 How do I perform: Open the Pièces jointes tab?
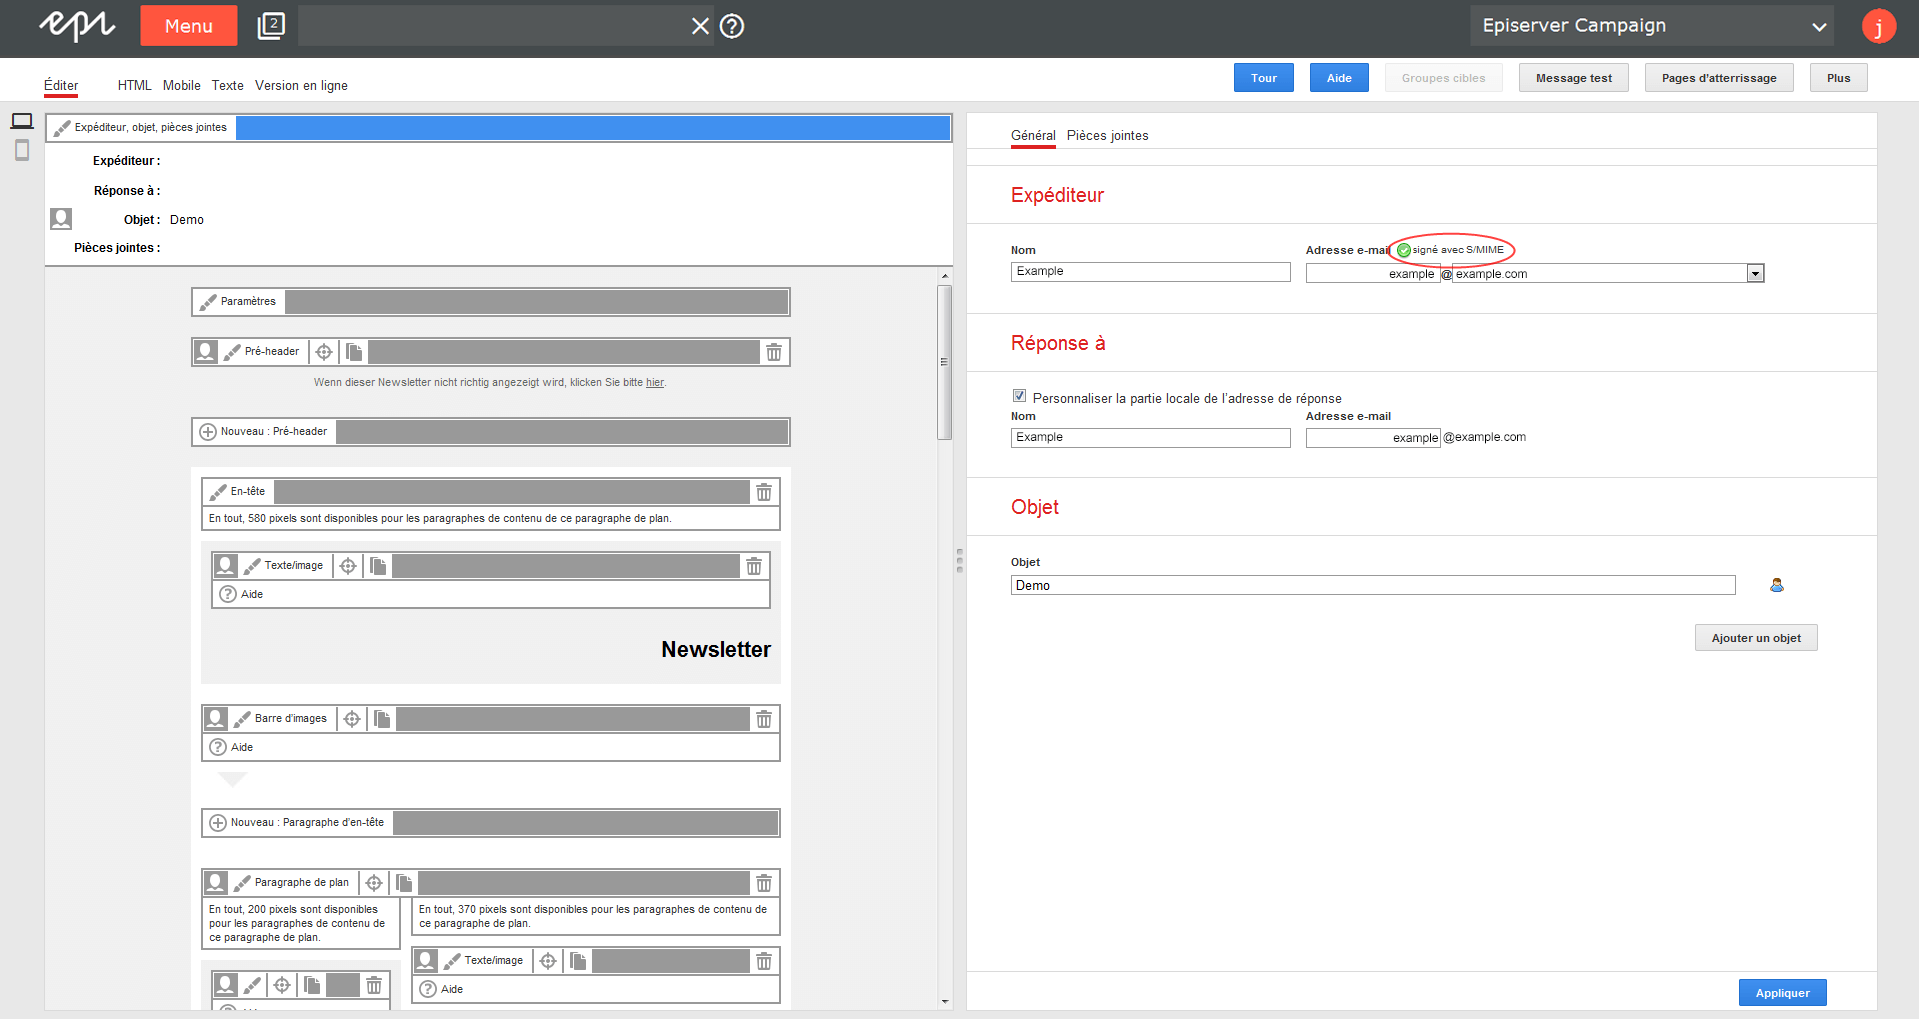pos(1107,136)
